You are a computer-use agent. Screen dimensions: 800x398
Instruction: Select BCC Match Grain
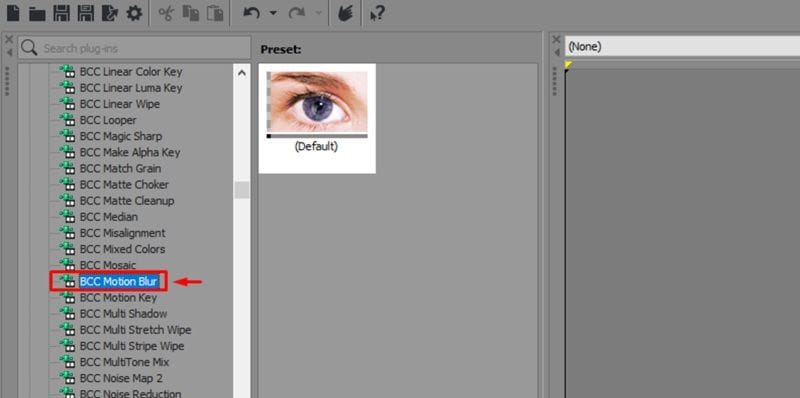point(120,168)
